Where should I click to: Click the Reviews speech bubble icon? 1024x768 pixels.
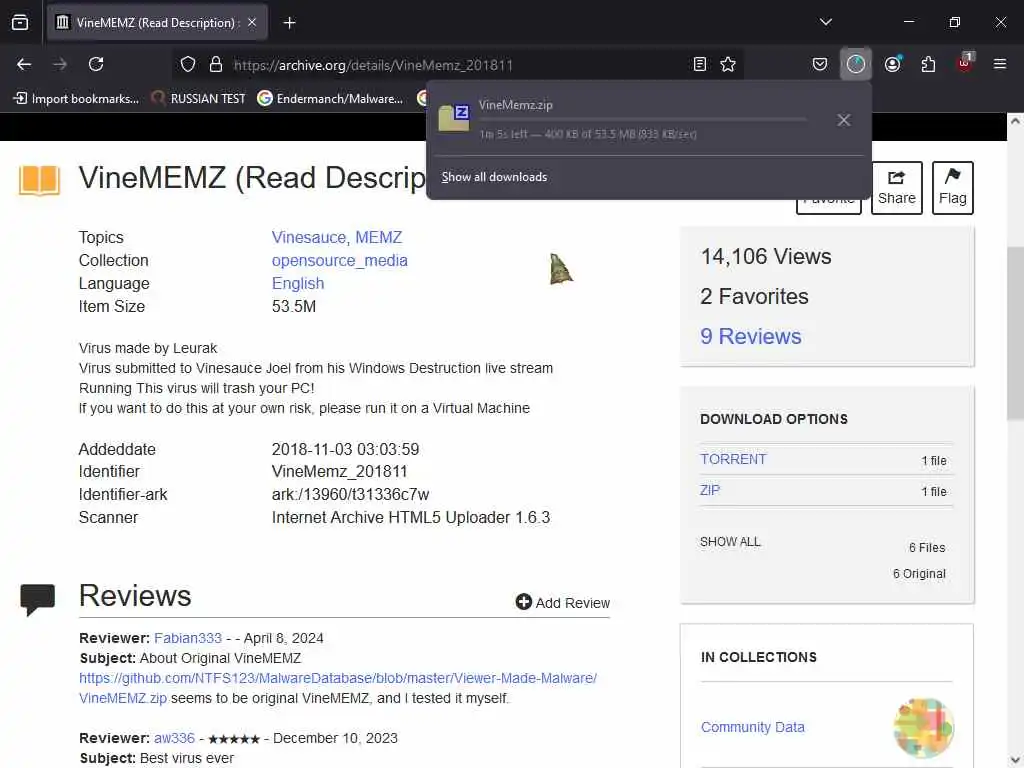(x=37, y=600)
